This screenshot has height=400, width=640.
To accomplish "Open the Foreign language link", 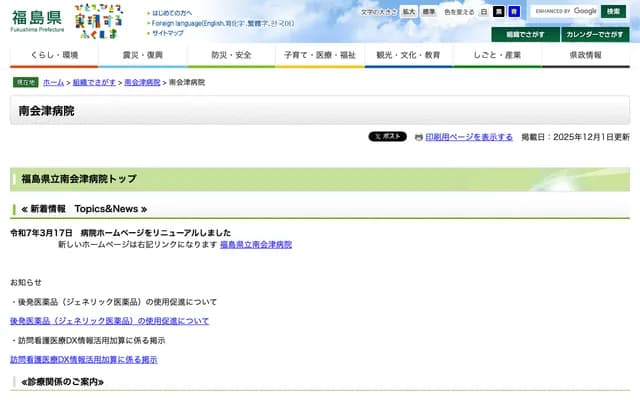I will (222, 23).
